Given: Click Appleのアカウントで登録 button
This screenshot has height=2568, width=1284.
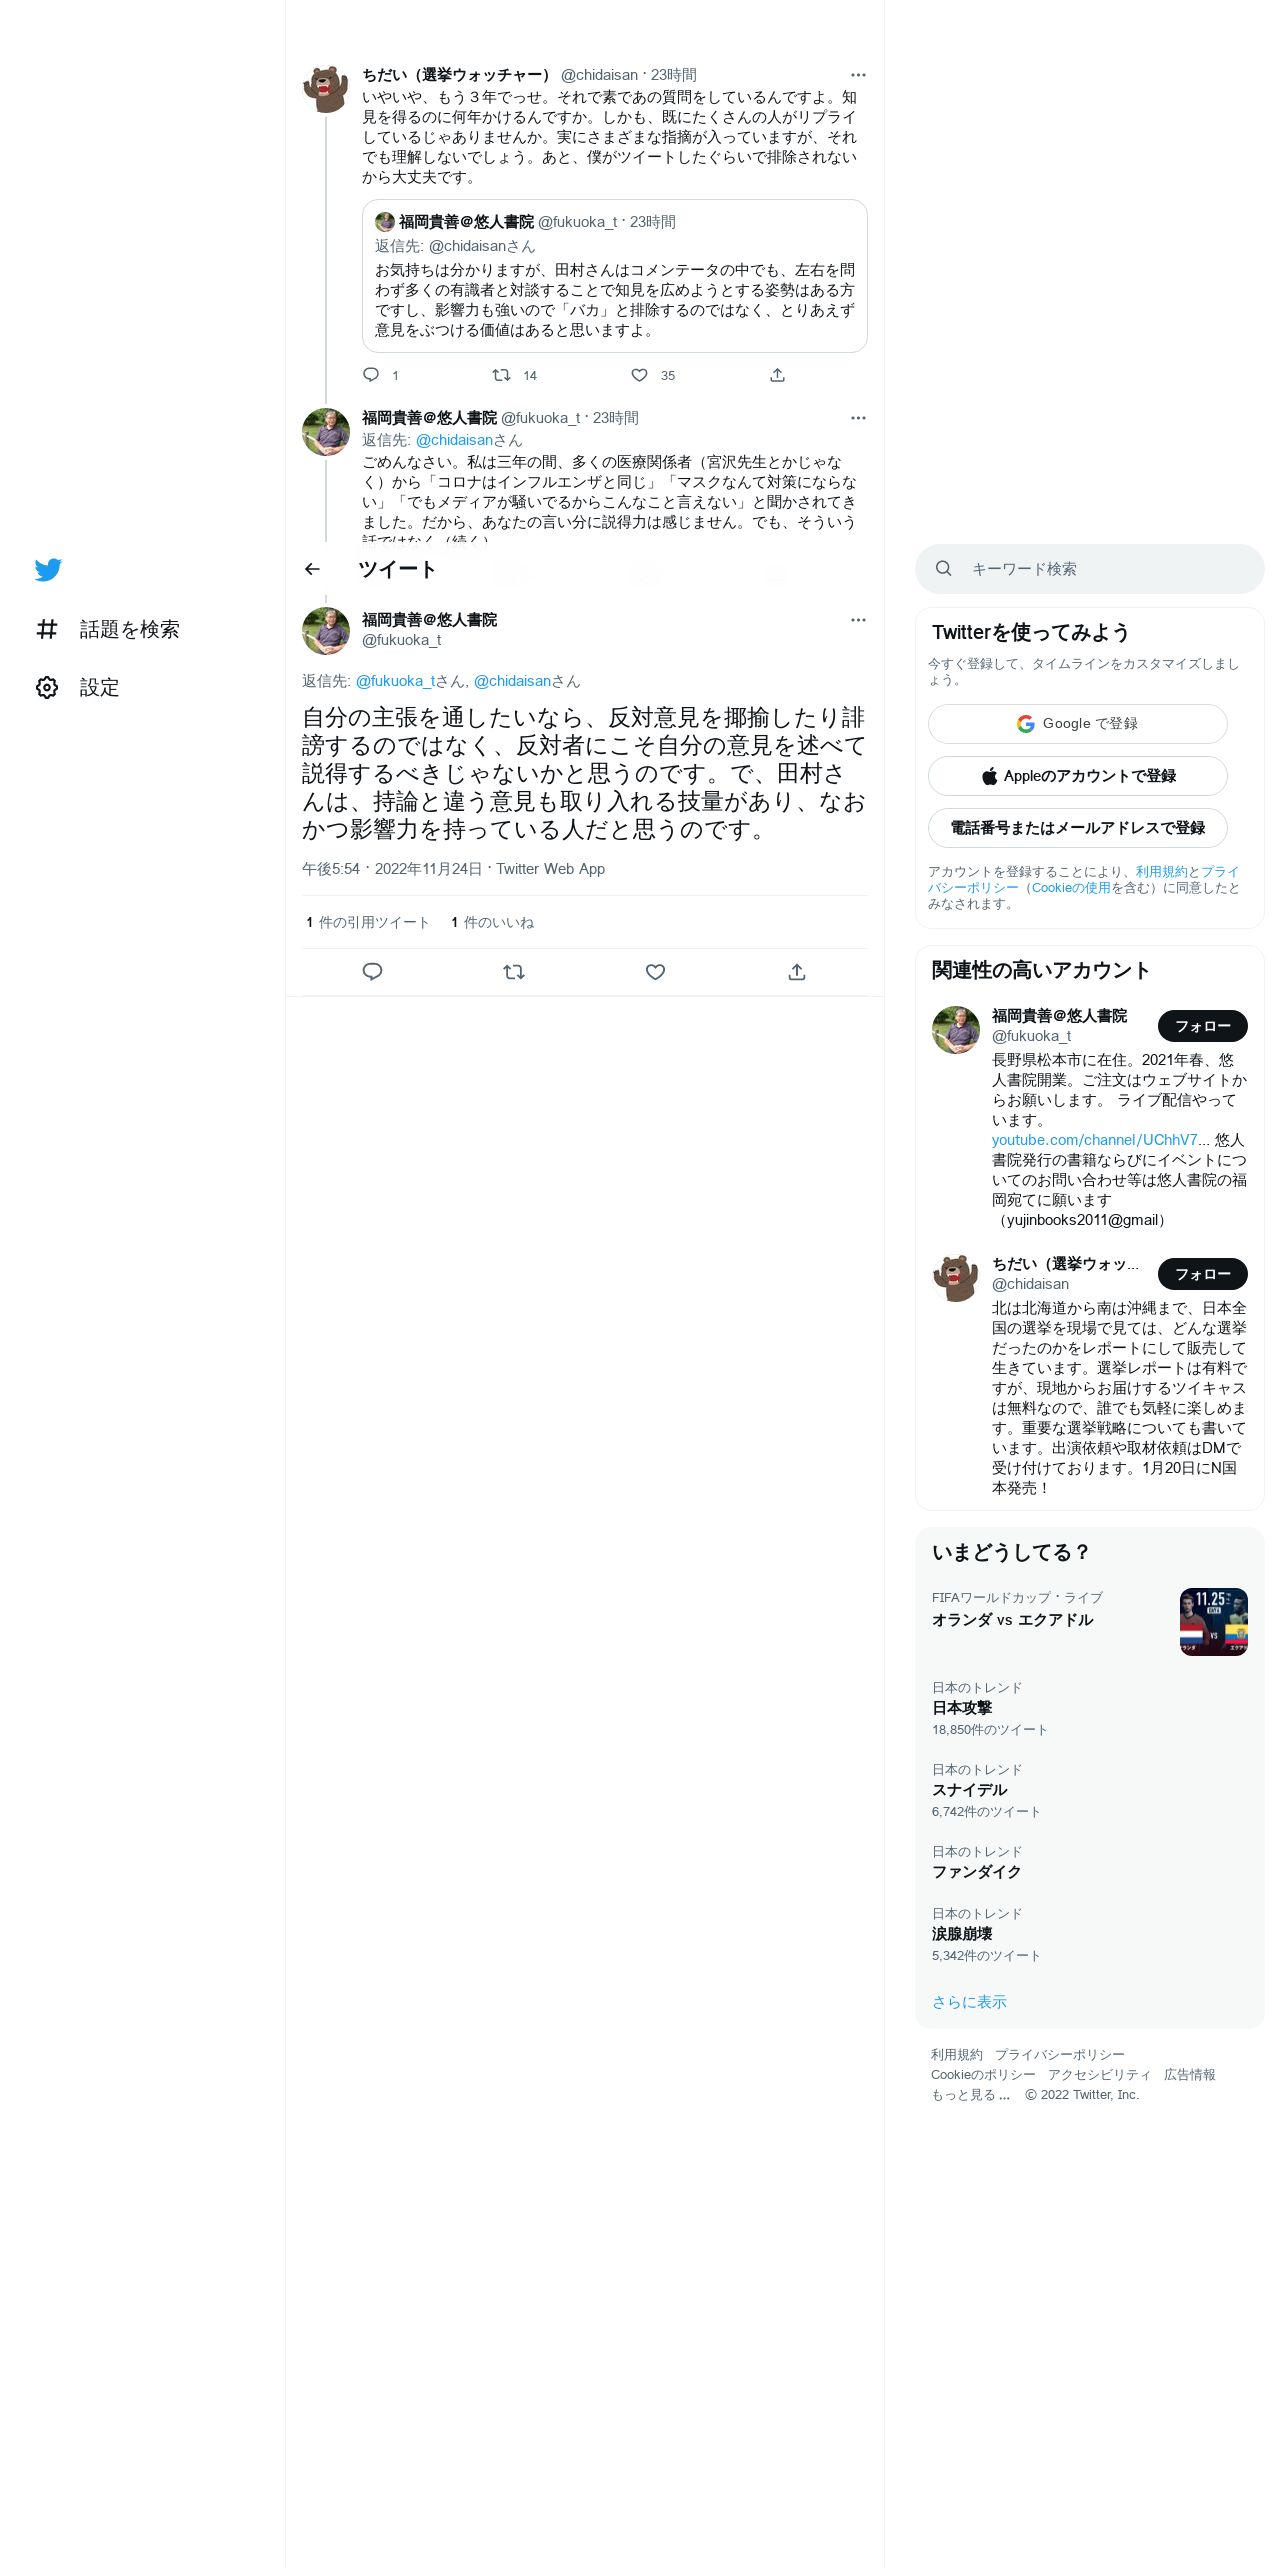Looking at the screenshot, I should 1077,776.
